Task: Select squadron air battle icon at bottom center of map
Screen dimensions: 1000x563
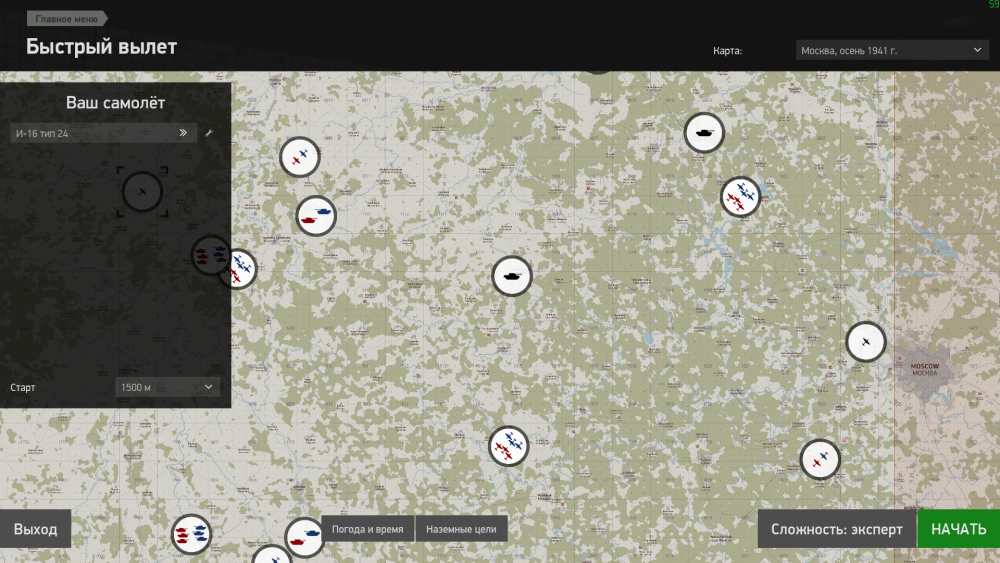Action: [x=508, y=446]
